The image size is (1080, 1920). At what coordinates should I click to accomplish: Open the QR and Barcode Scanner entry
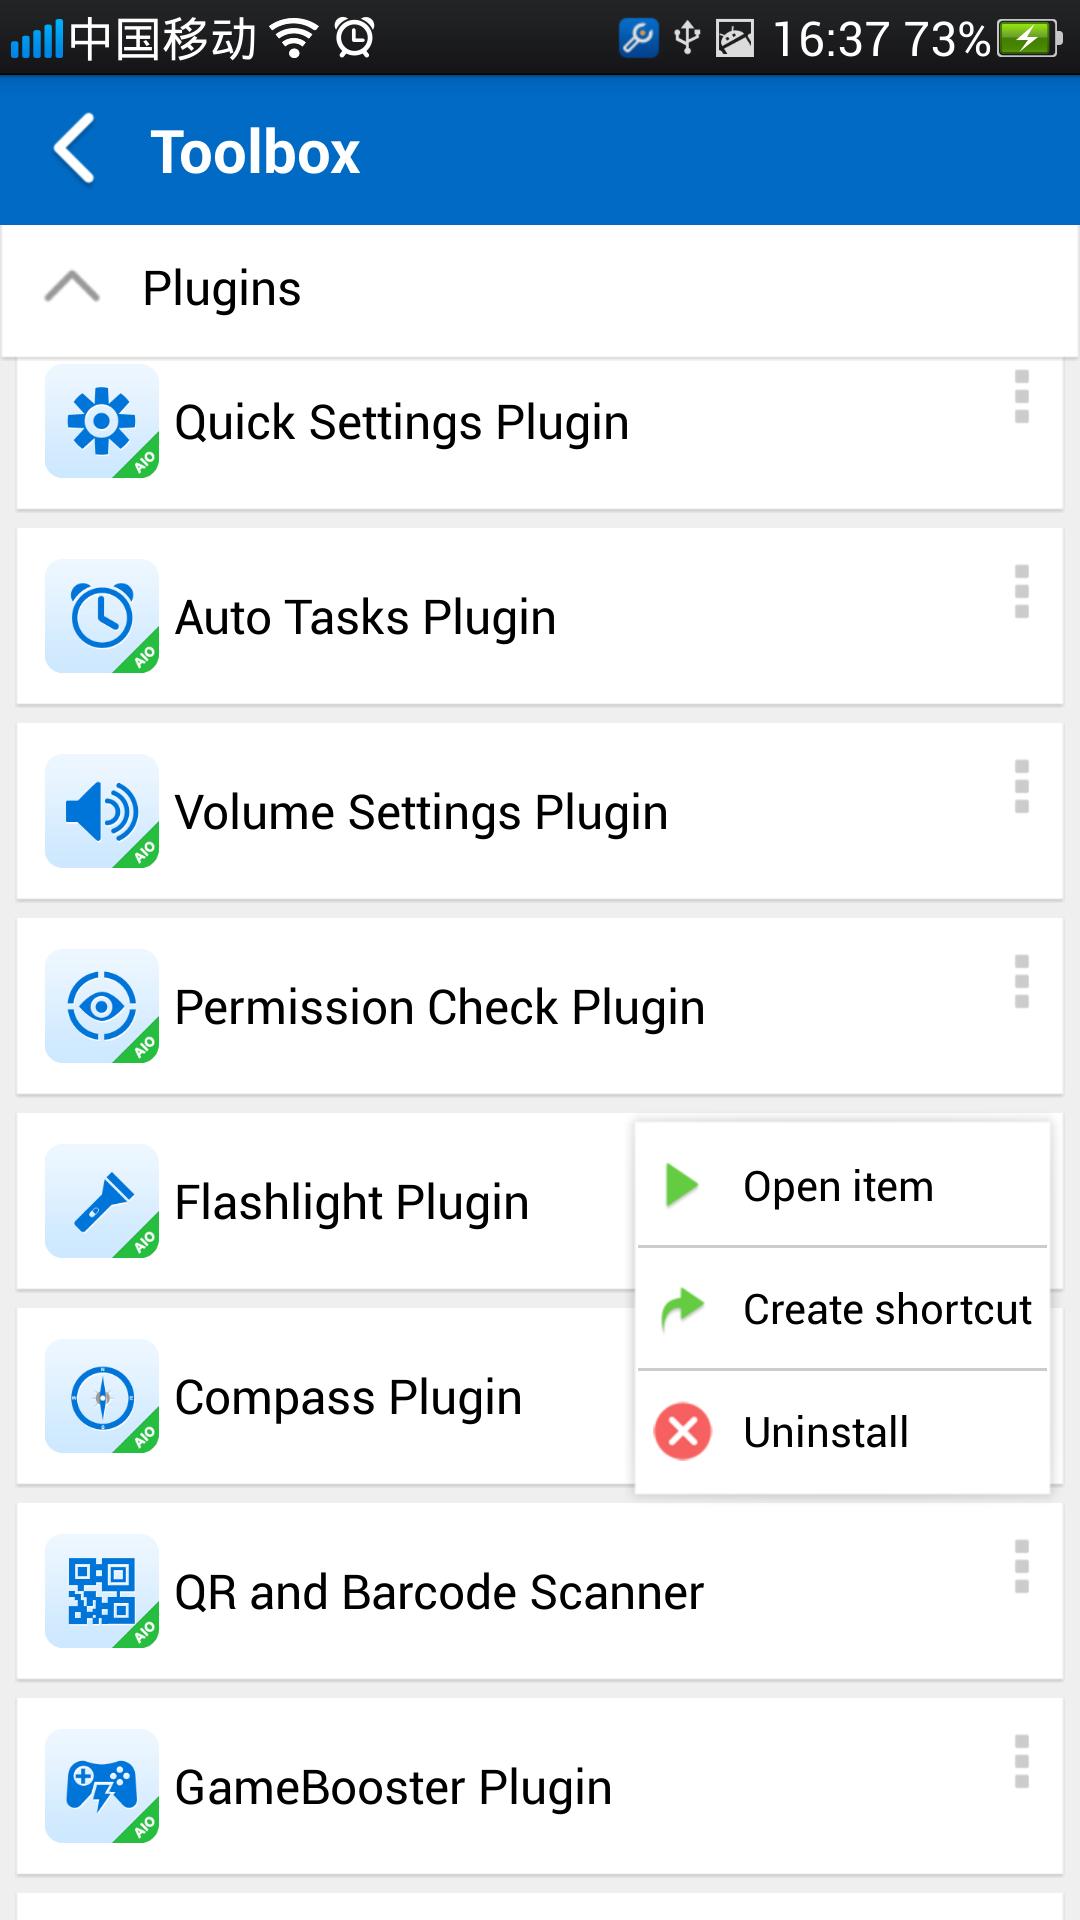click(439, 1592)
